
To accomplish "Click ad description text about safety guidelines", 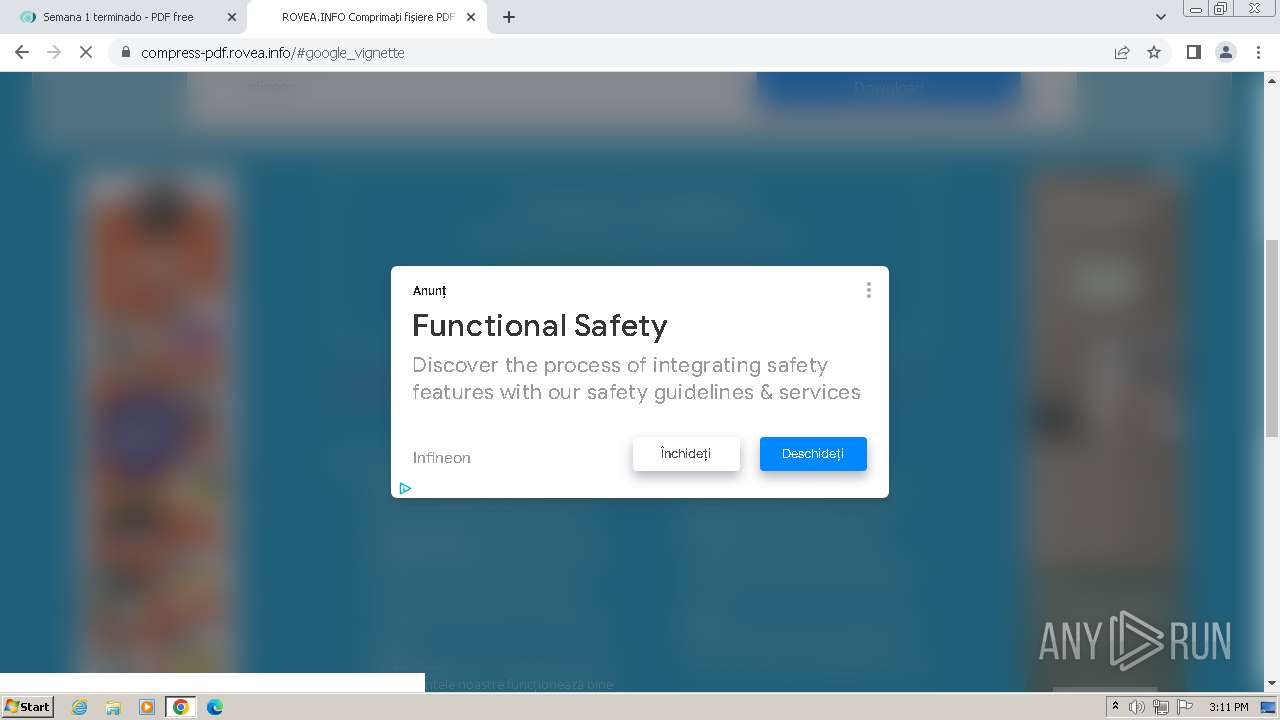I will 636,378.
